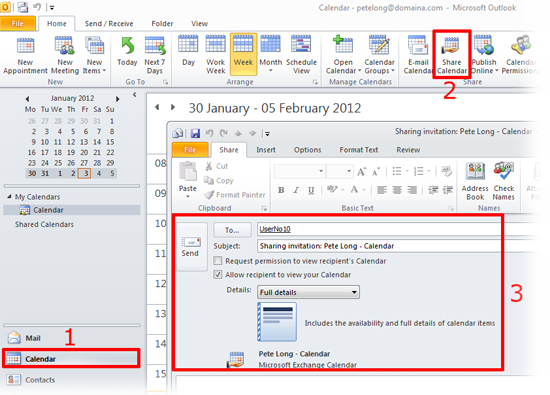Click Share Calendar in the ribbon
The height and width of the screenshot is (395, 550).
click(452, 55)
